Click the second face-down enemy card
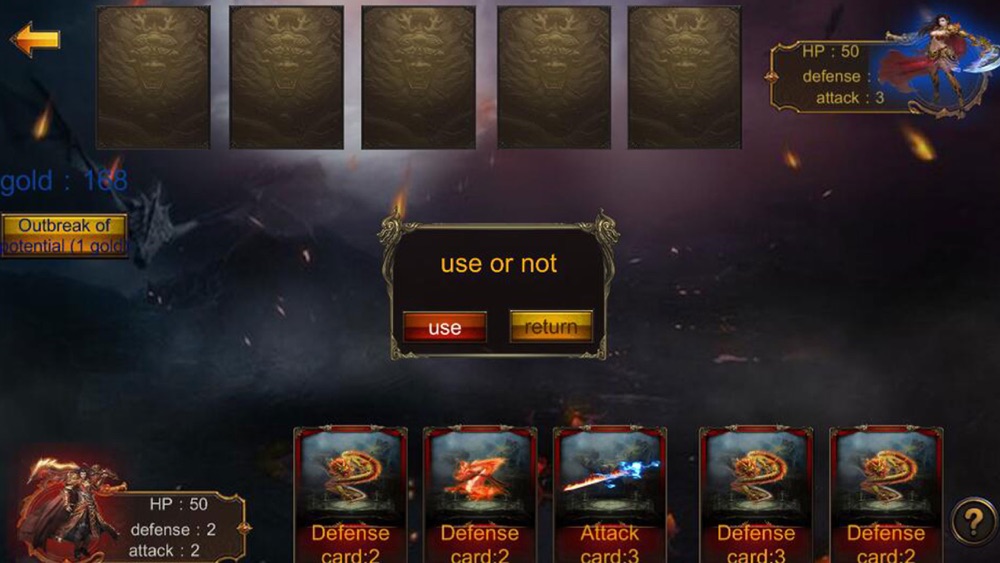Viewport: 1000px width, 563px height. (x=286, y=77)
